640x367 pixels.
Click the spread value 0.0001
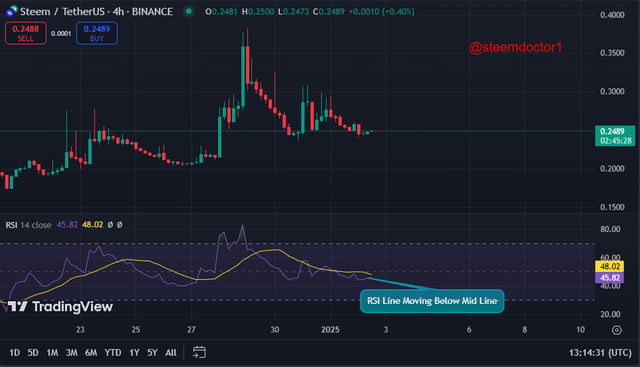[61, 33]
